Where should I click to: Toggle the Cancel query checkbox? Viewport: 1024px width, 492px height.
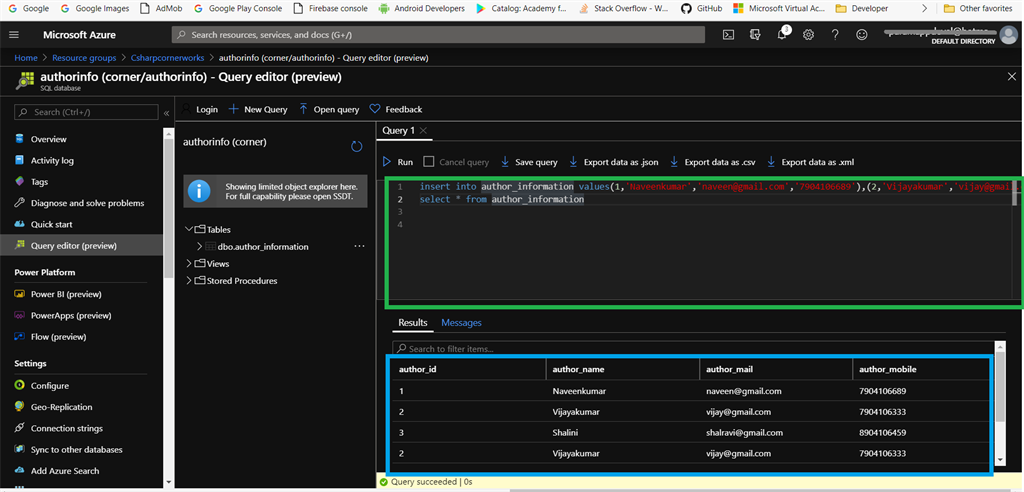click(428, 161)
